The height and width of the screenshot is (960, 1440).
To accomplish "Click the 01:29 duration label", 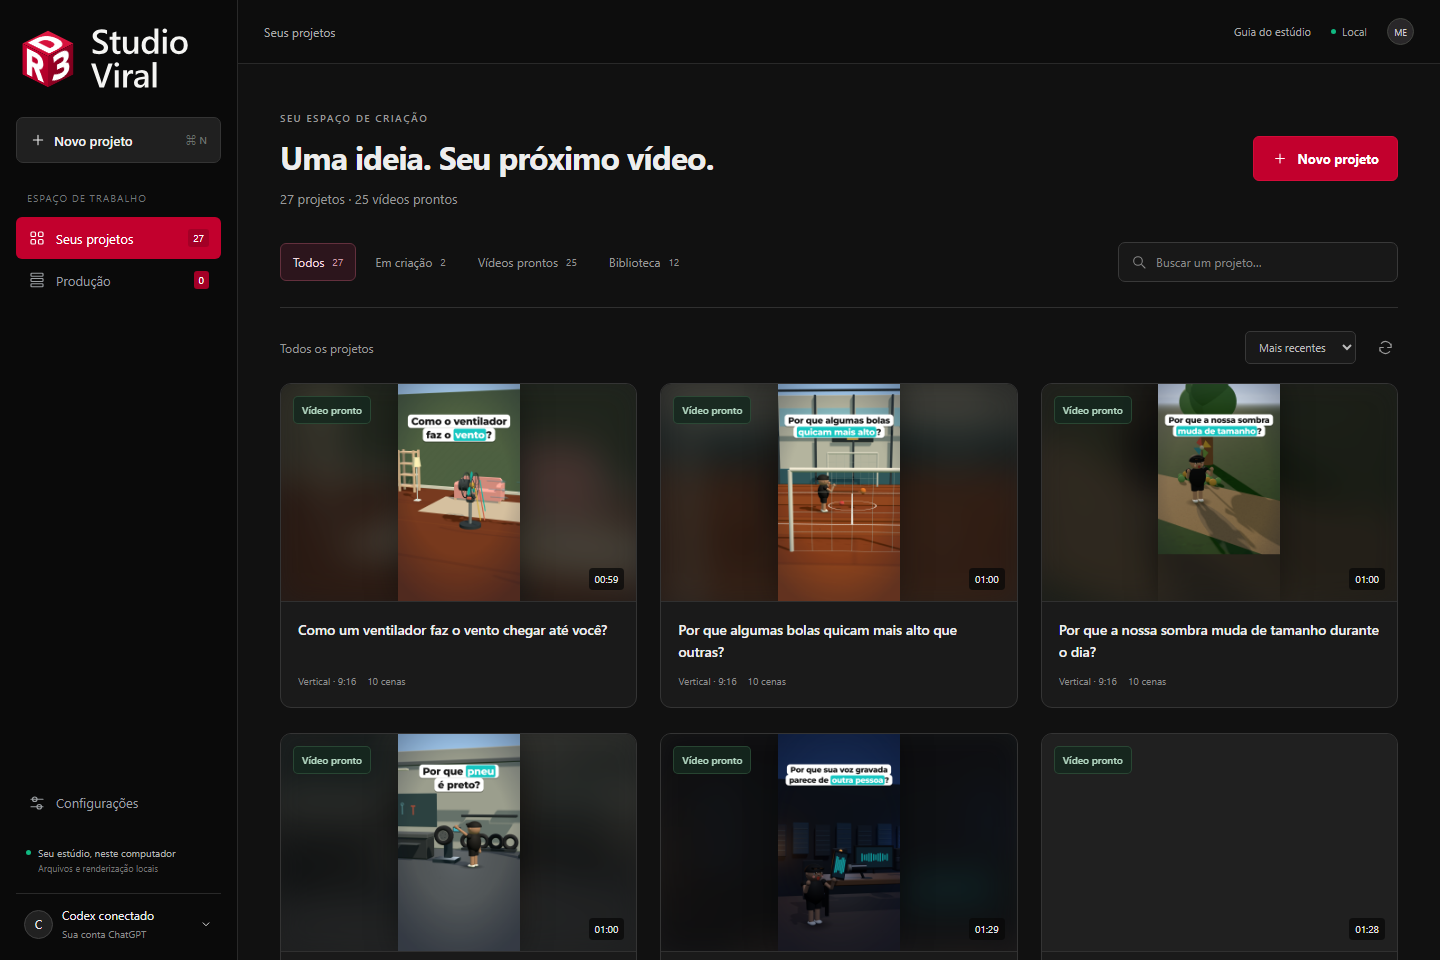I will pyautogui.click(x=986, y=929).
